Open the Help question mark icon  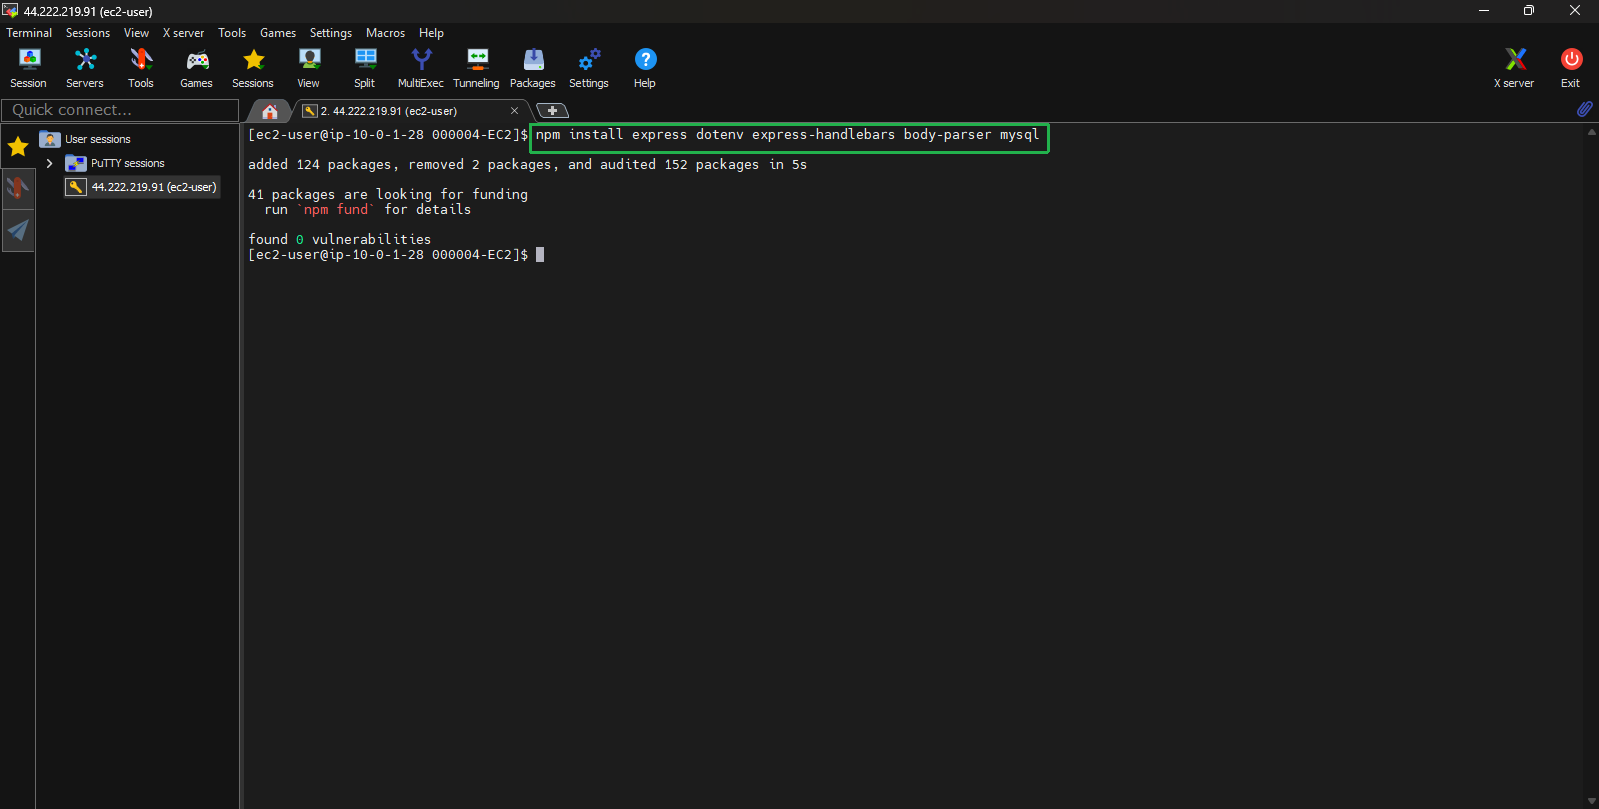click(x=645, y=68)
